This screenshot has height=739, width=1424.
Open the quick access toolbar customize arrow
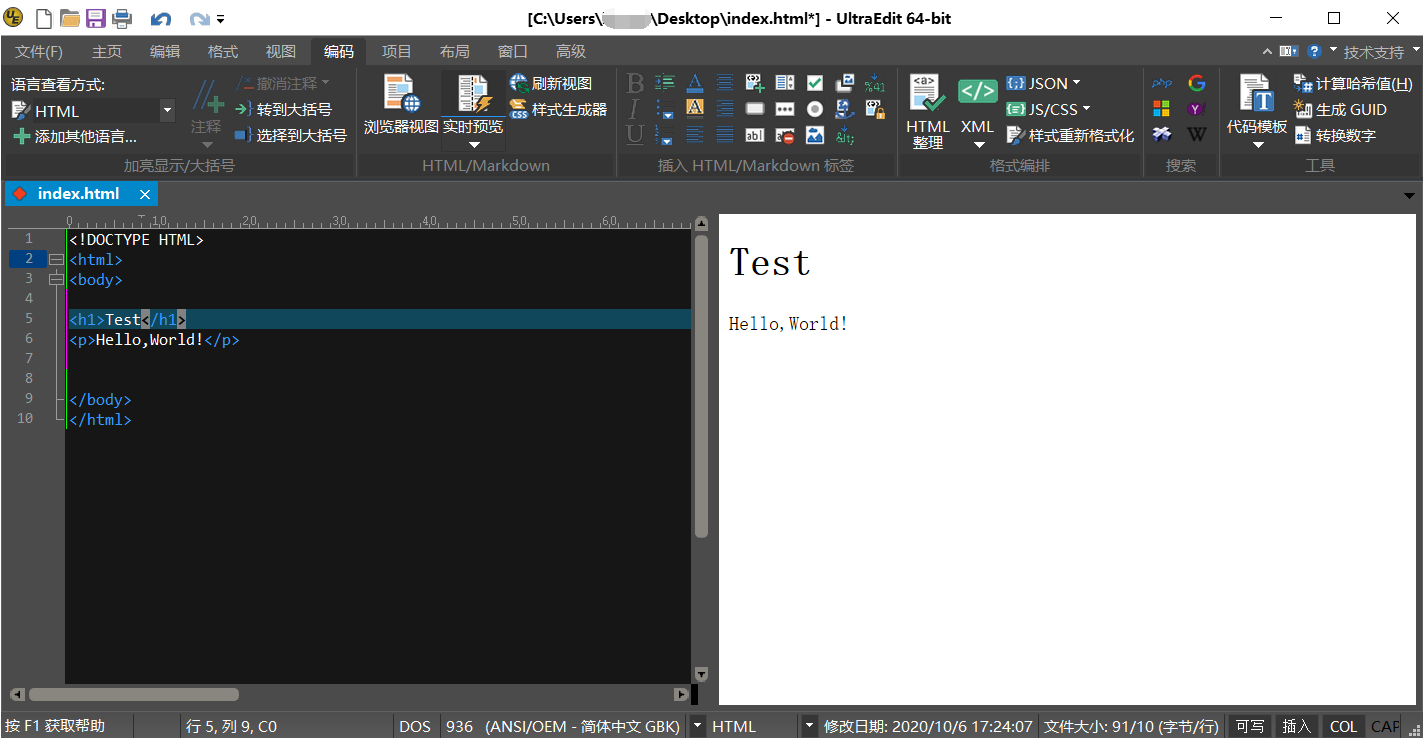[x=220, y=19]
